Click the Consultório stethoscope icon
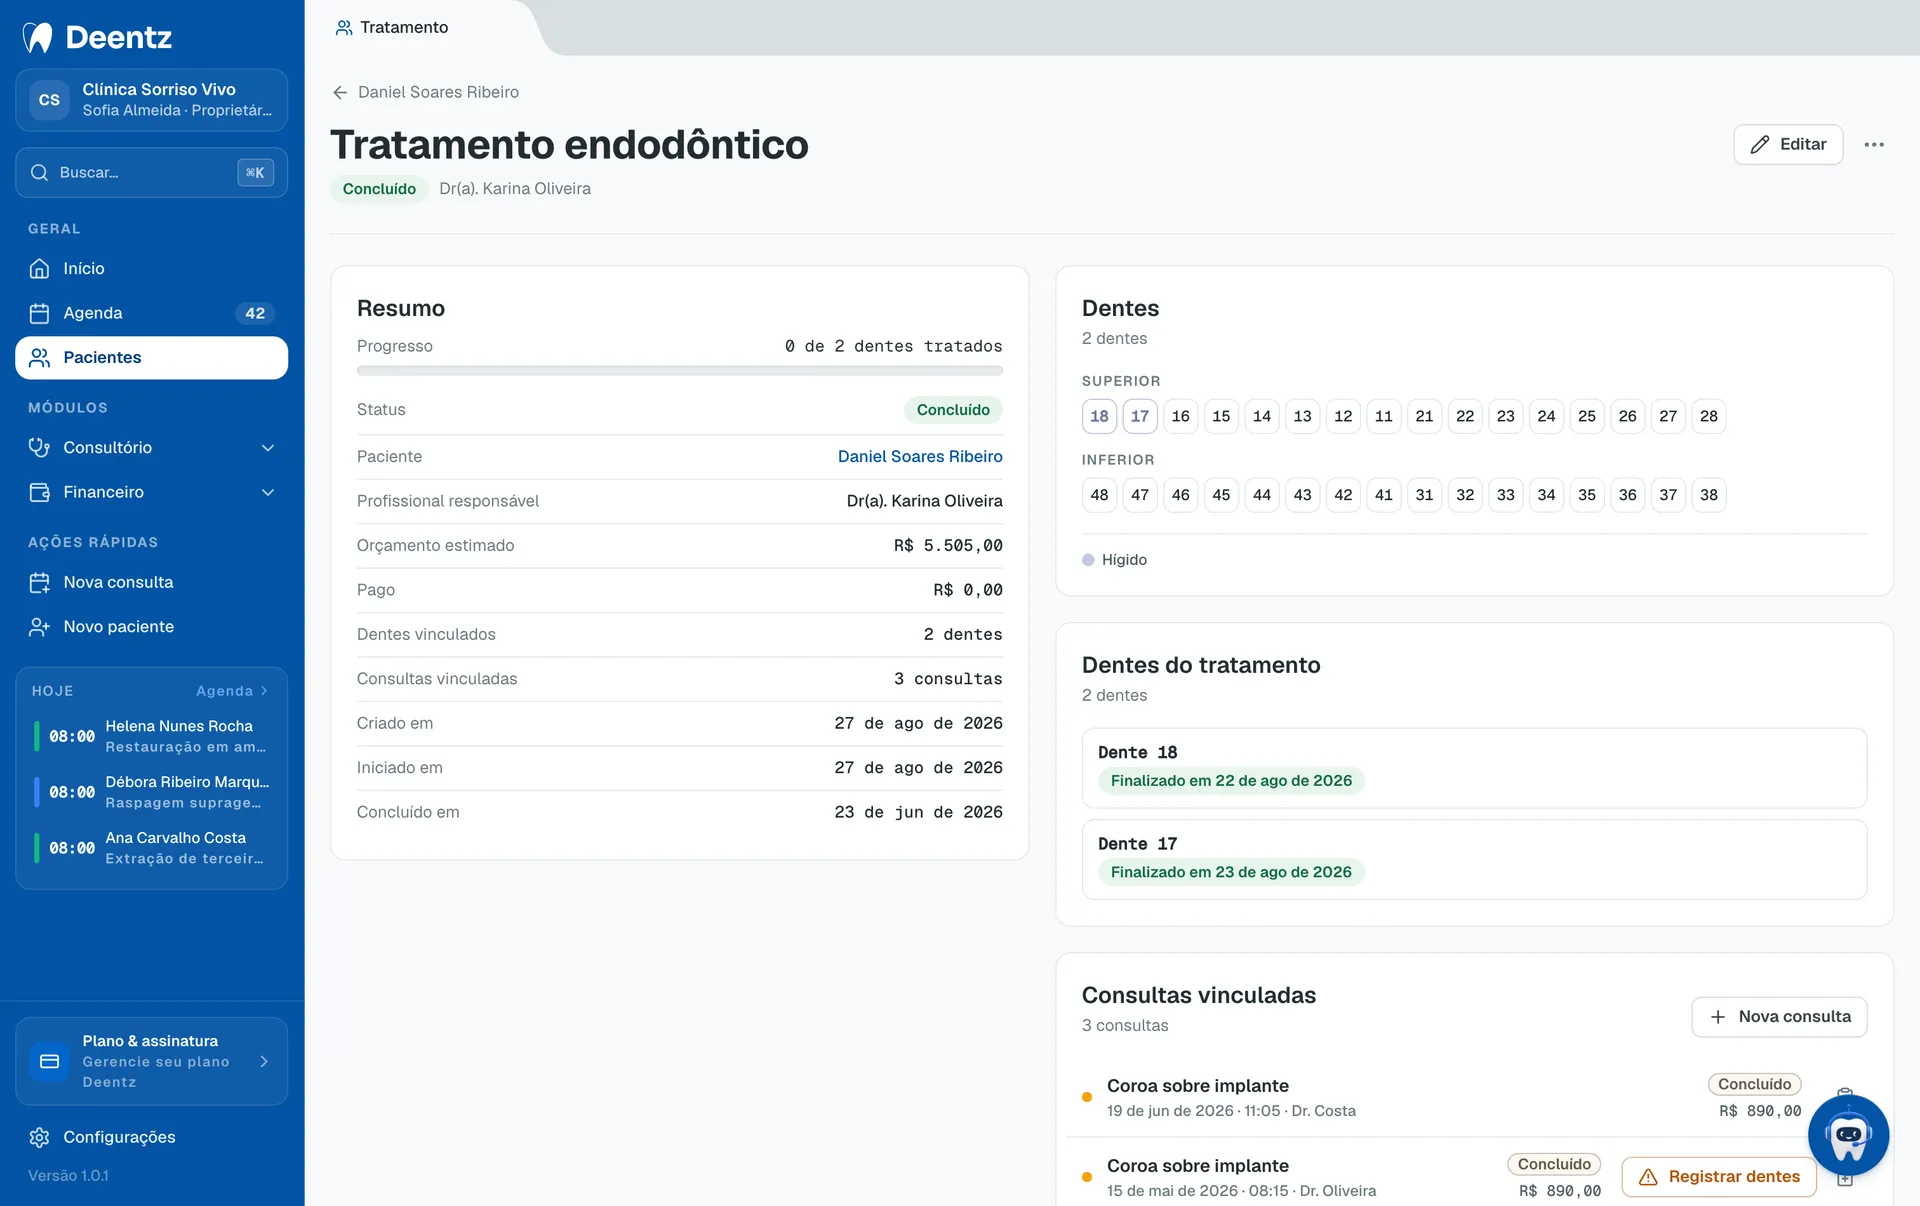Screen dimensions: 1920x1206 (x=39, y=447)
